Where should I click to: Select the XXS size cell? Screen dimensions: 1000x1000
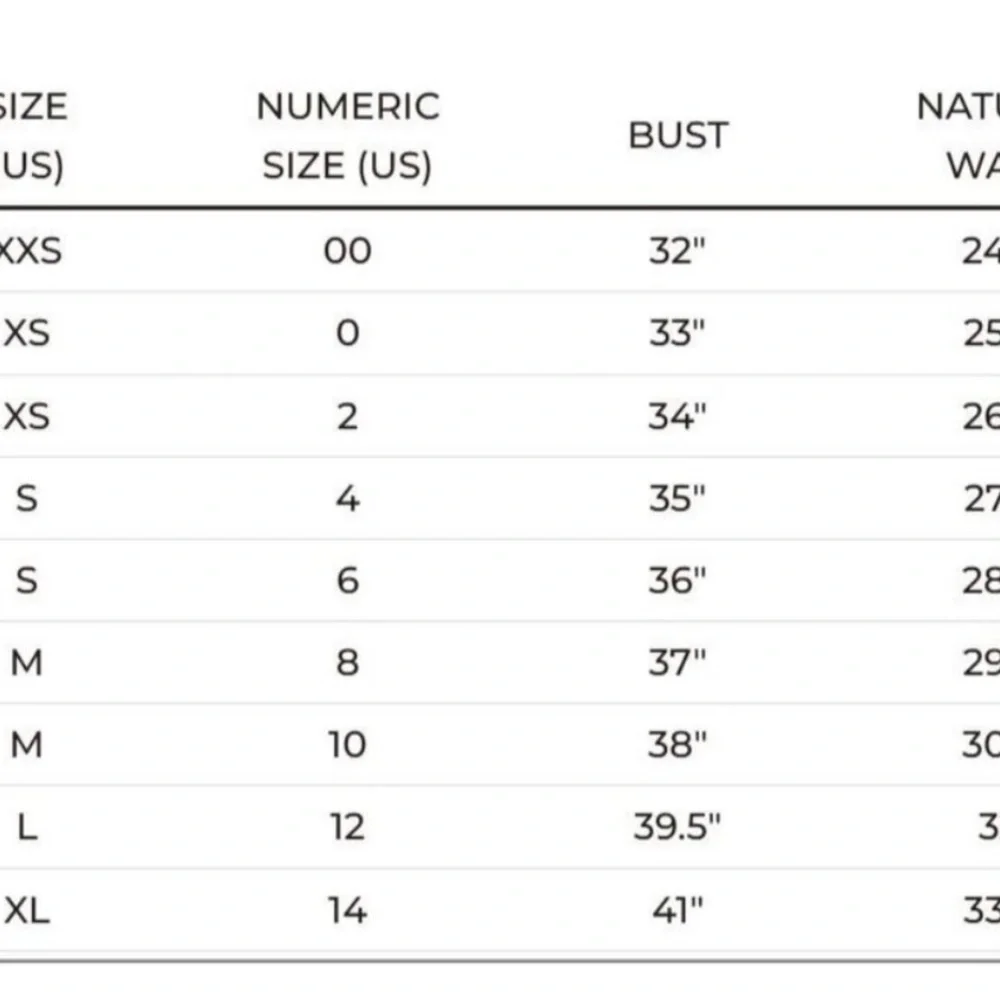click(30, 250)
